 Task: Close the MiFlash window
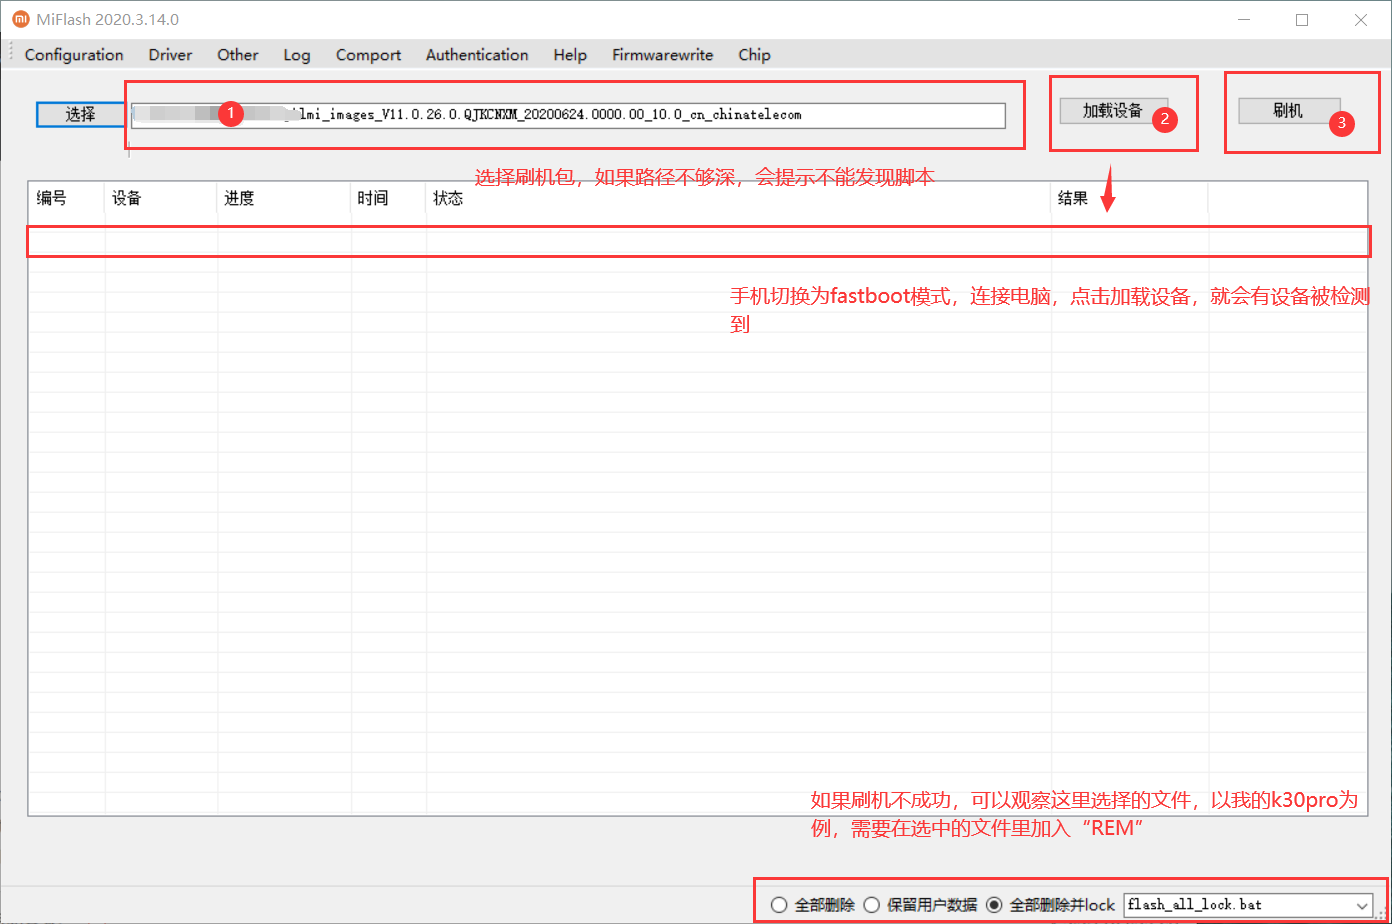pyautogui.click(x=1361, y=20)
